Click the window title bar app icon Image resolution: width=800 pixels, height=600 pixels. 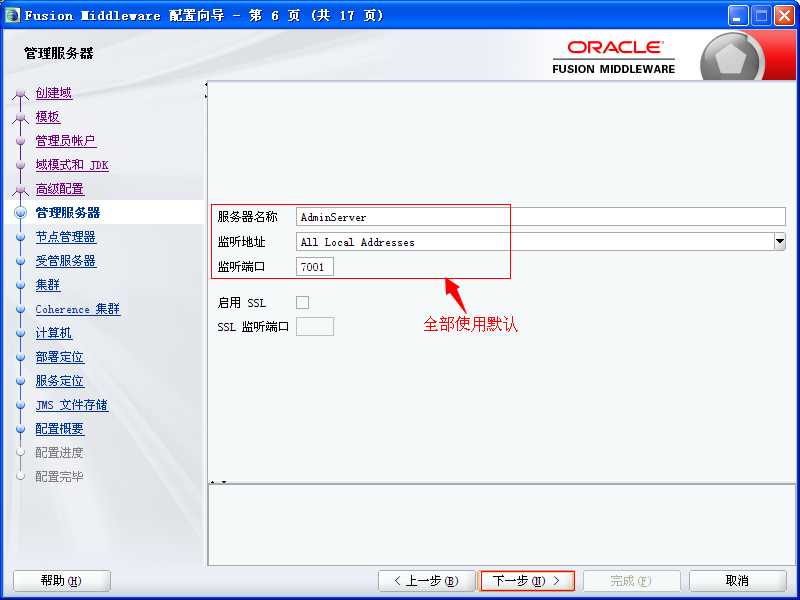coord(12,15)
